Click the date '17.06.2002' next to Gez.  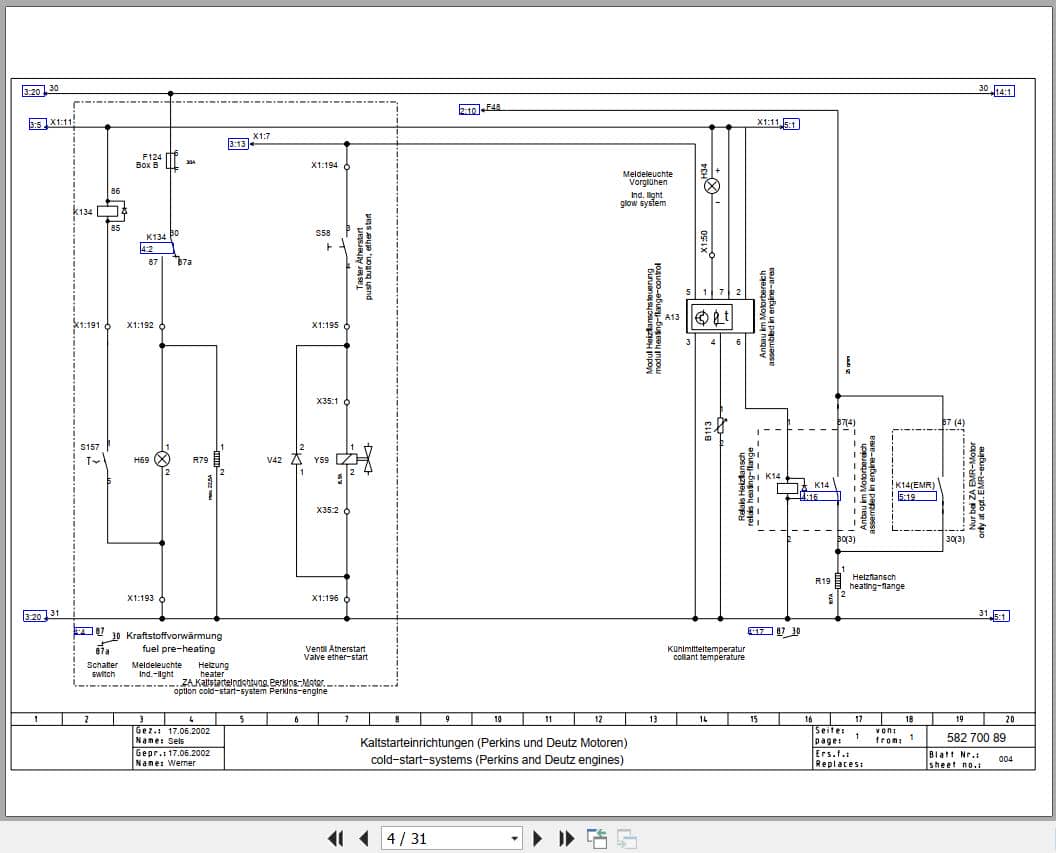189,730
